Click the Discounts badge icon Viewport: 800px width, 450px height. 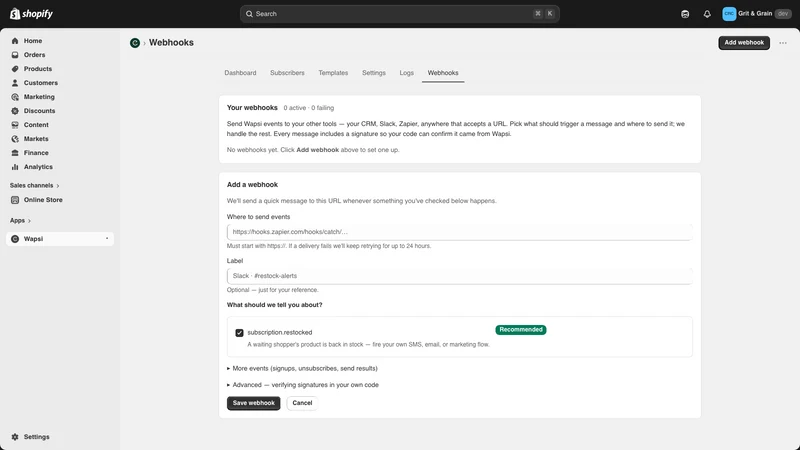15,111
